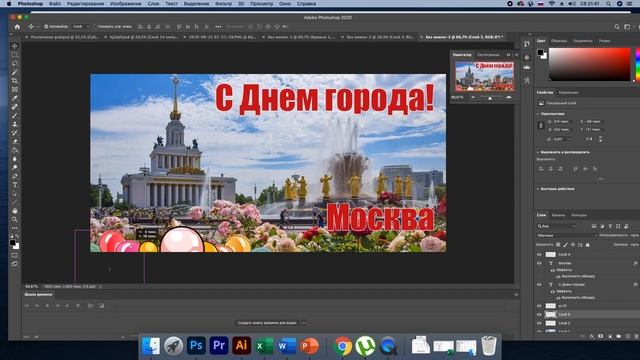Add a layer mask from Layers panel footer

[x=600, y=336]
